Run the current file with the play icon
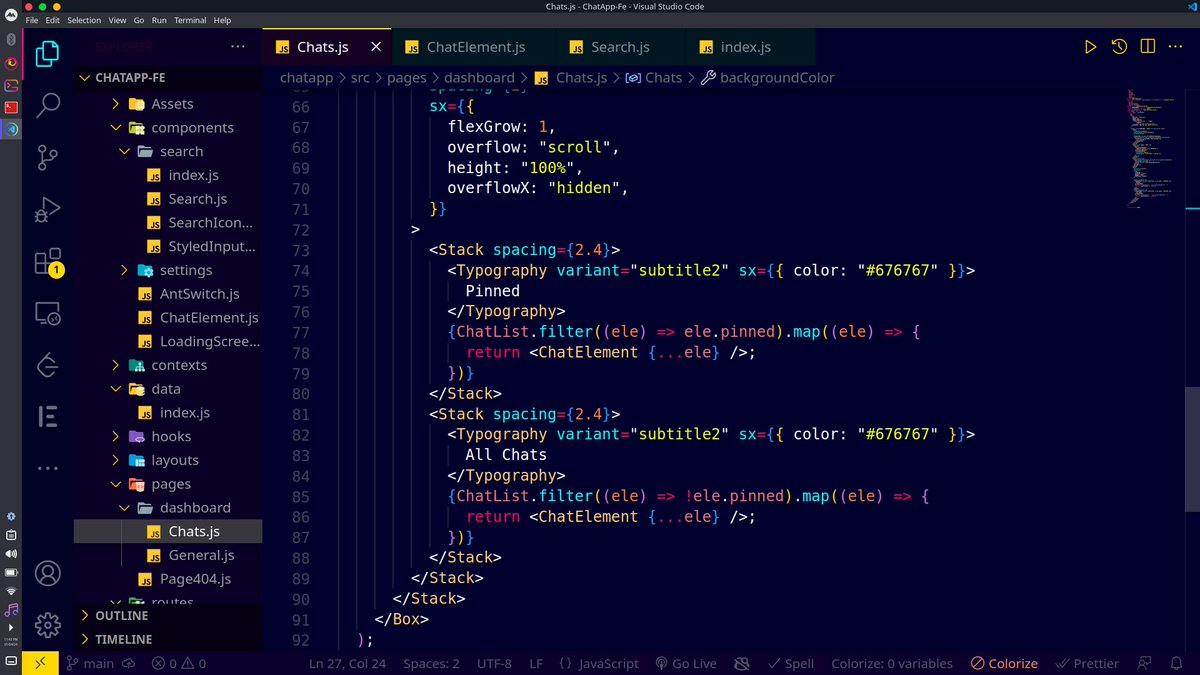The width and height of the screenshot is (1200, 675). point(1090,46)
